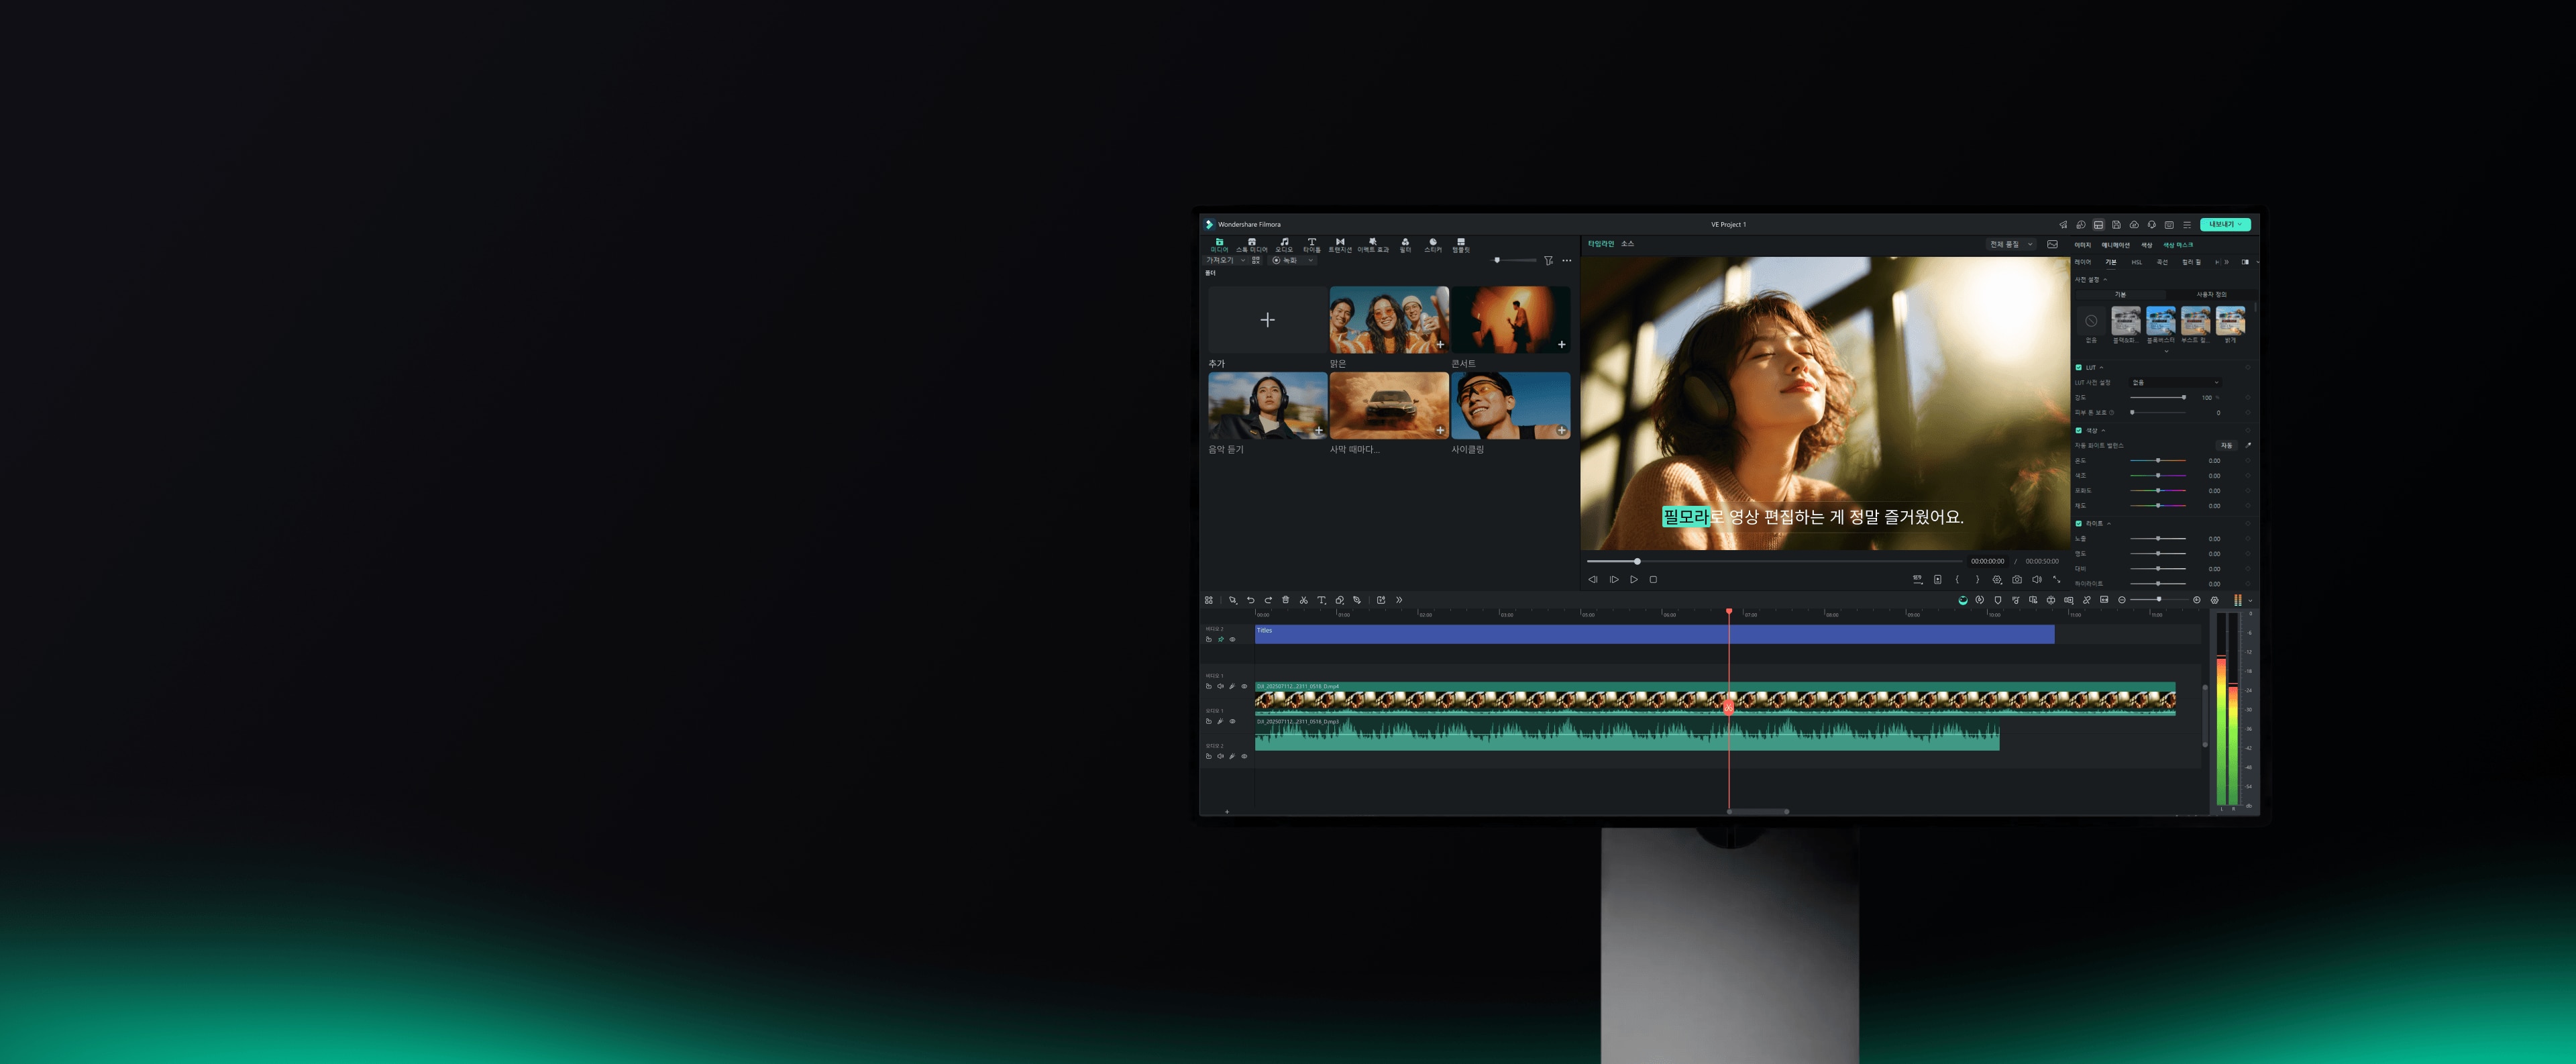Click the 내보내기 export button

2225,224
